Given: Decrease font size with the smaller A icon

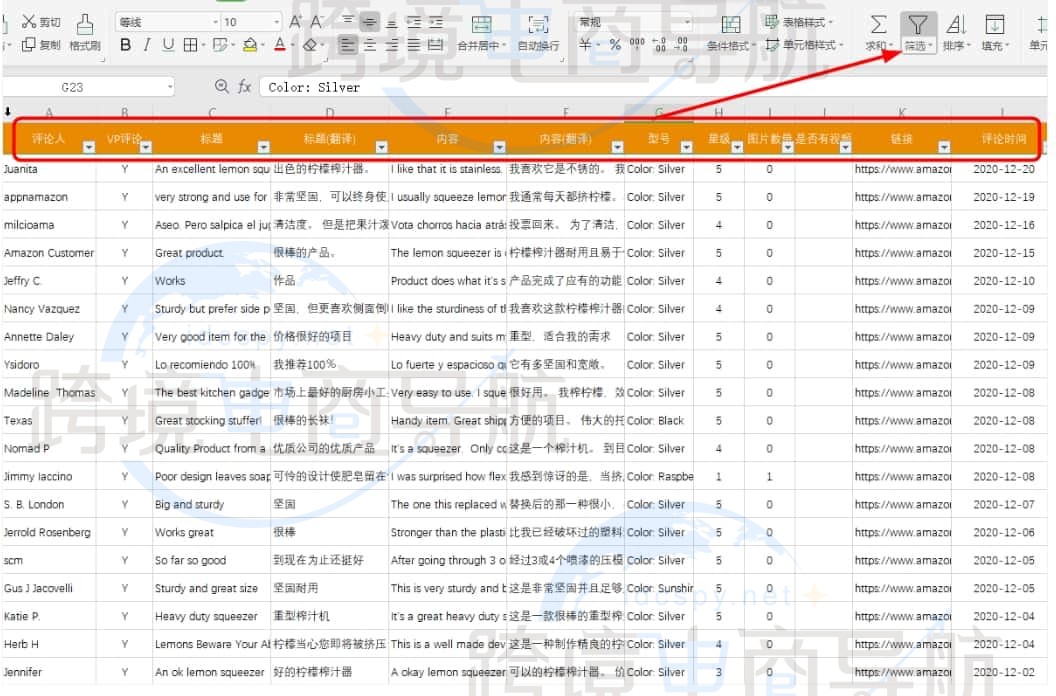Looking at the screenshot, I should tap(317, 22).
